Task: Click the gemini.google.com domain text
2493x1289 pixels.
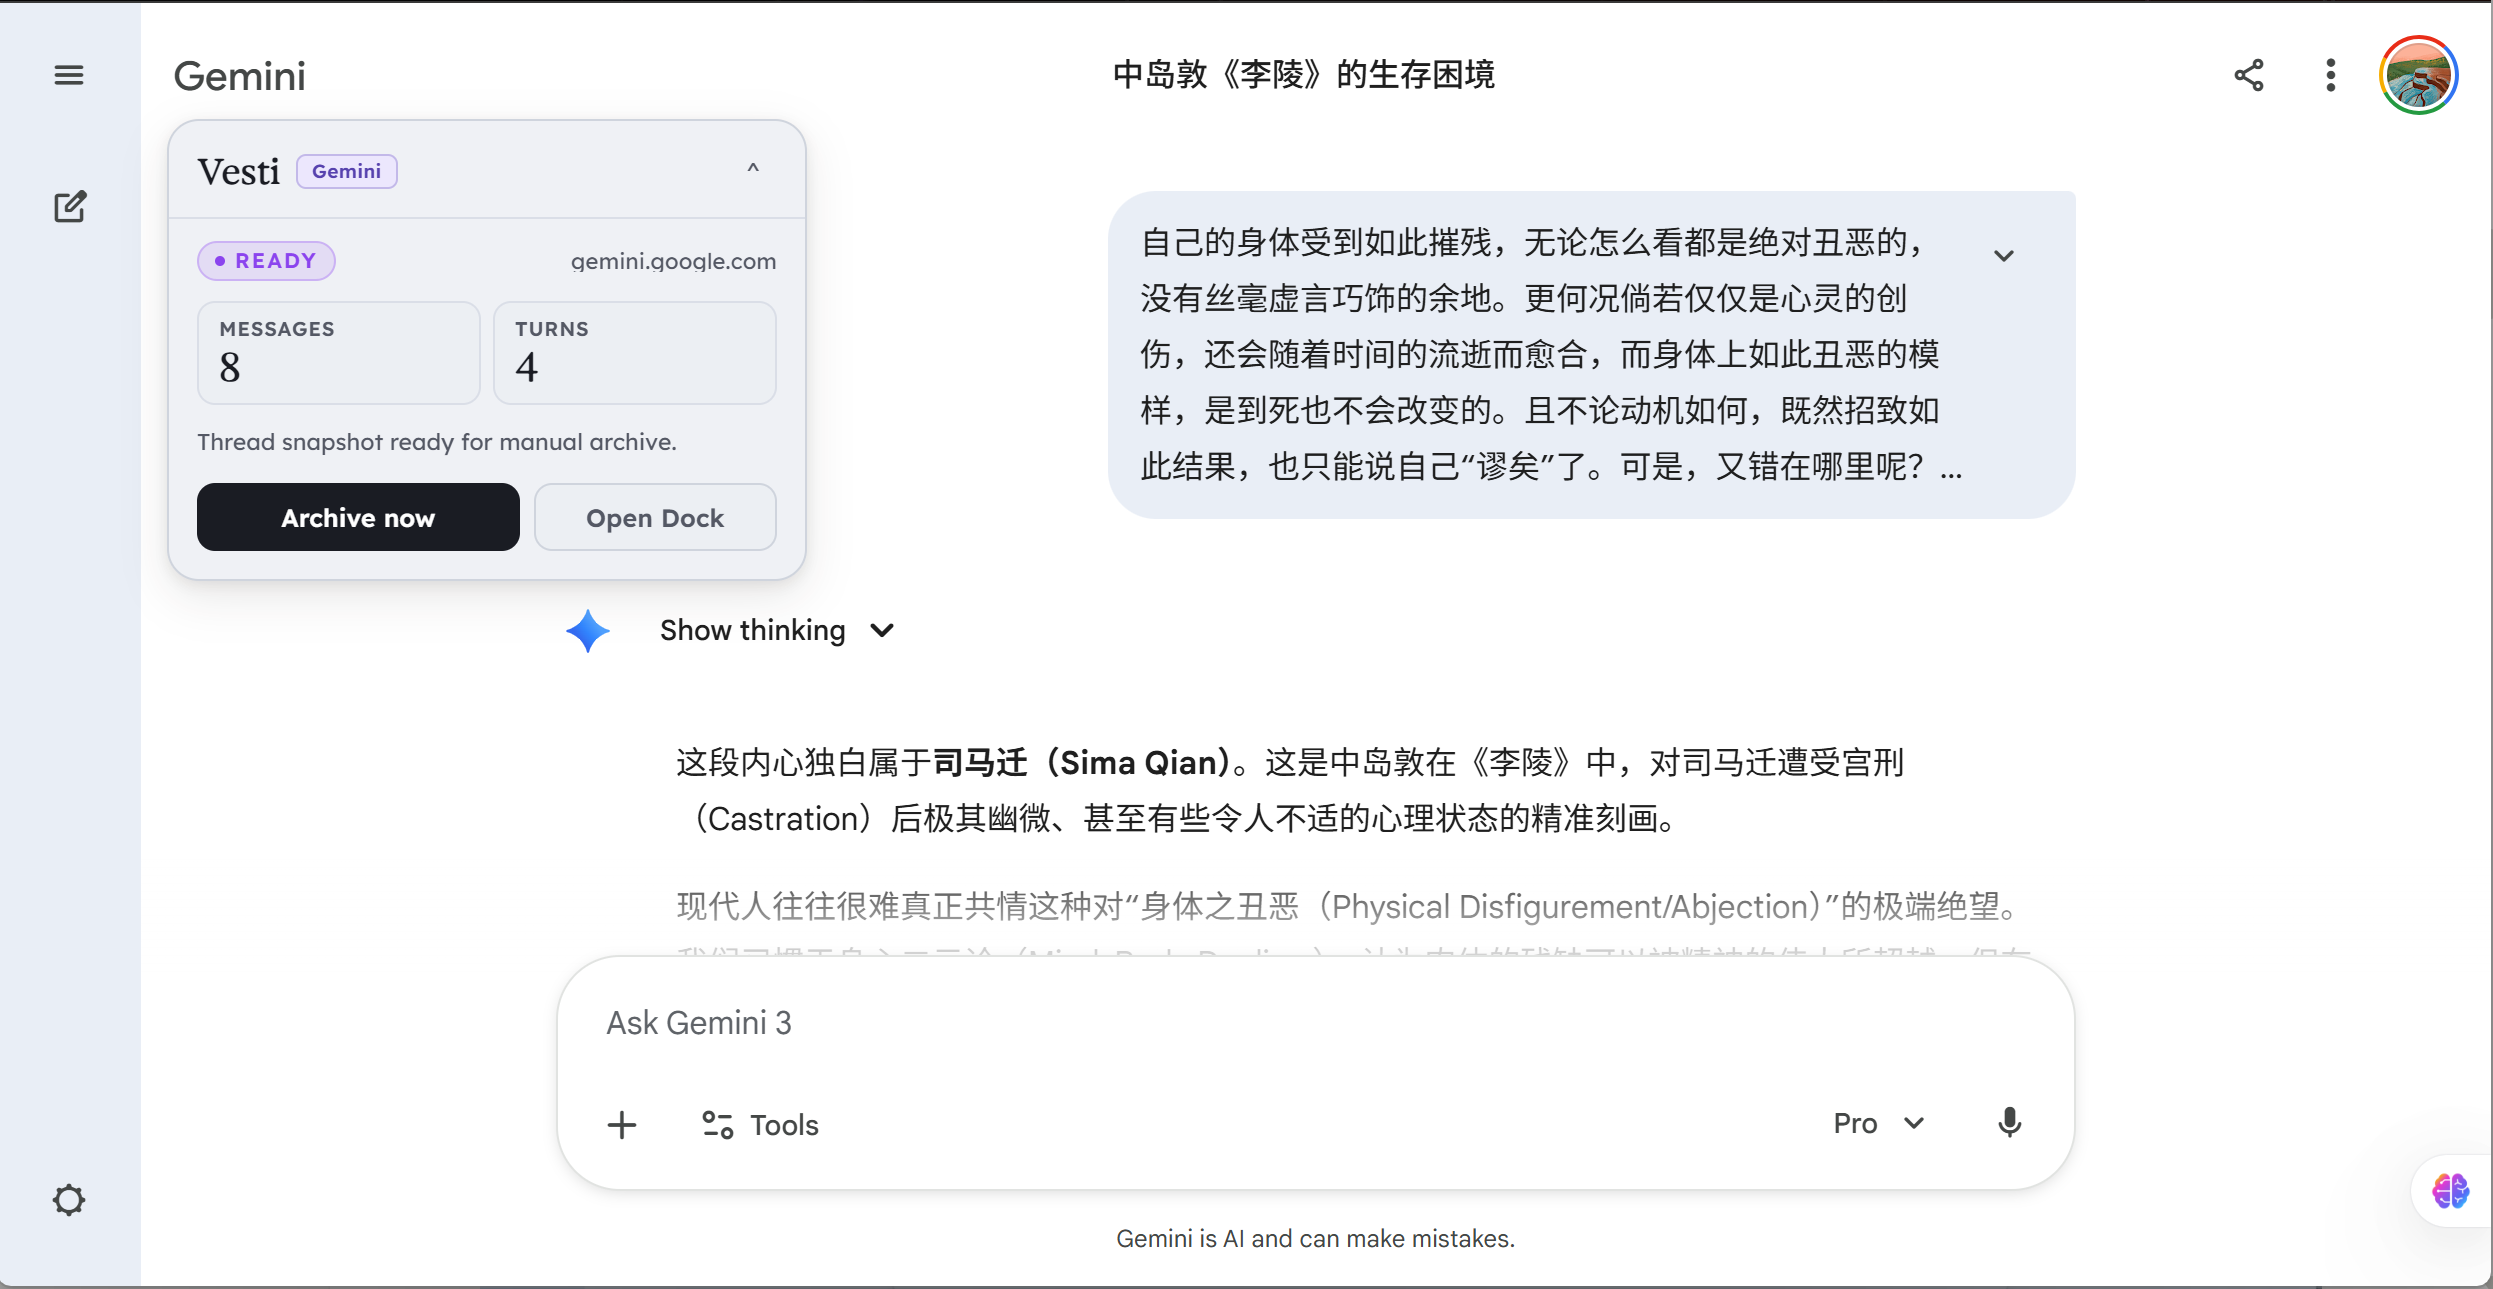Action: [673, 261]
